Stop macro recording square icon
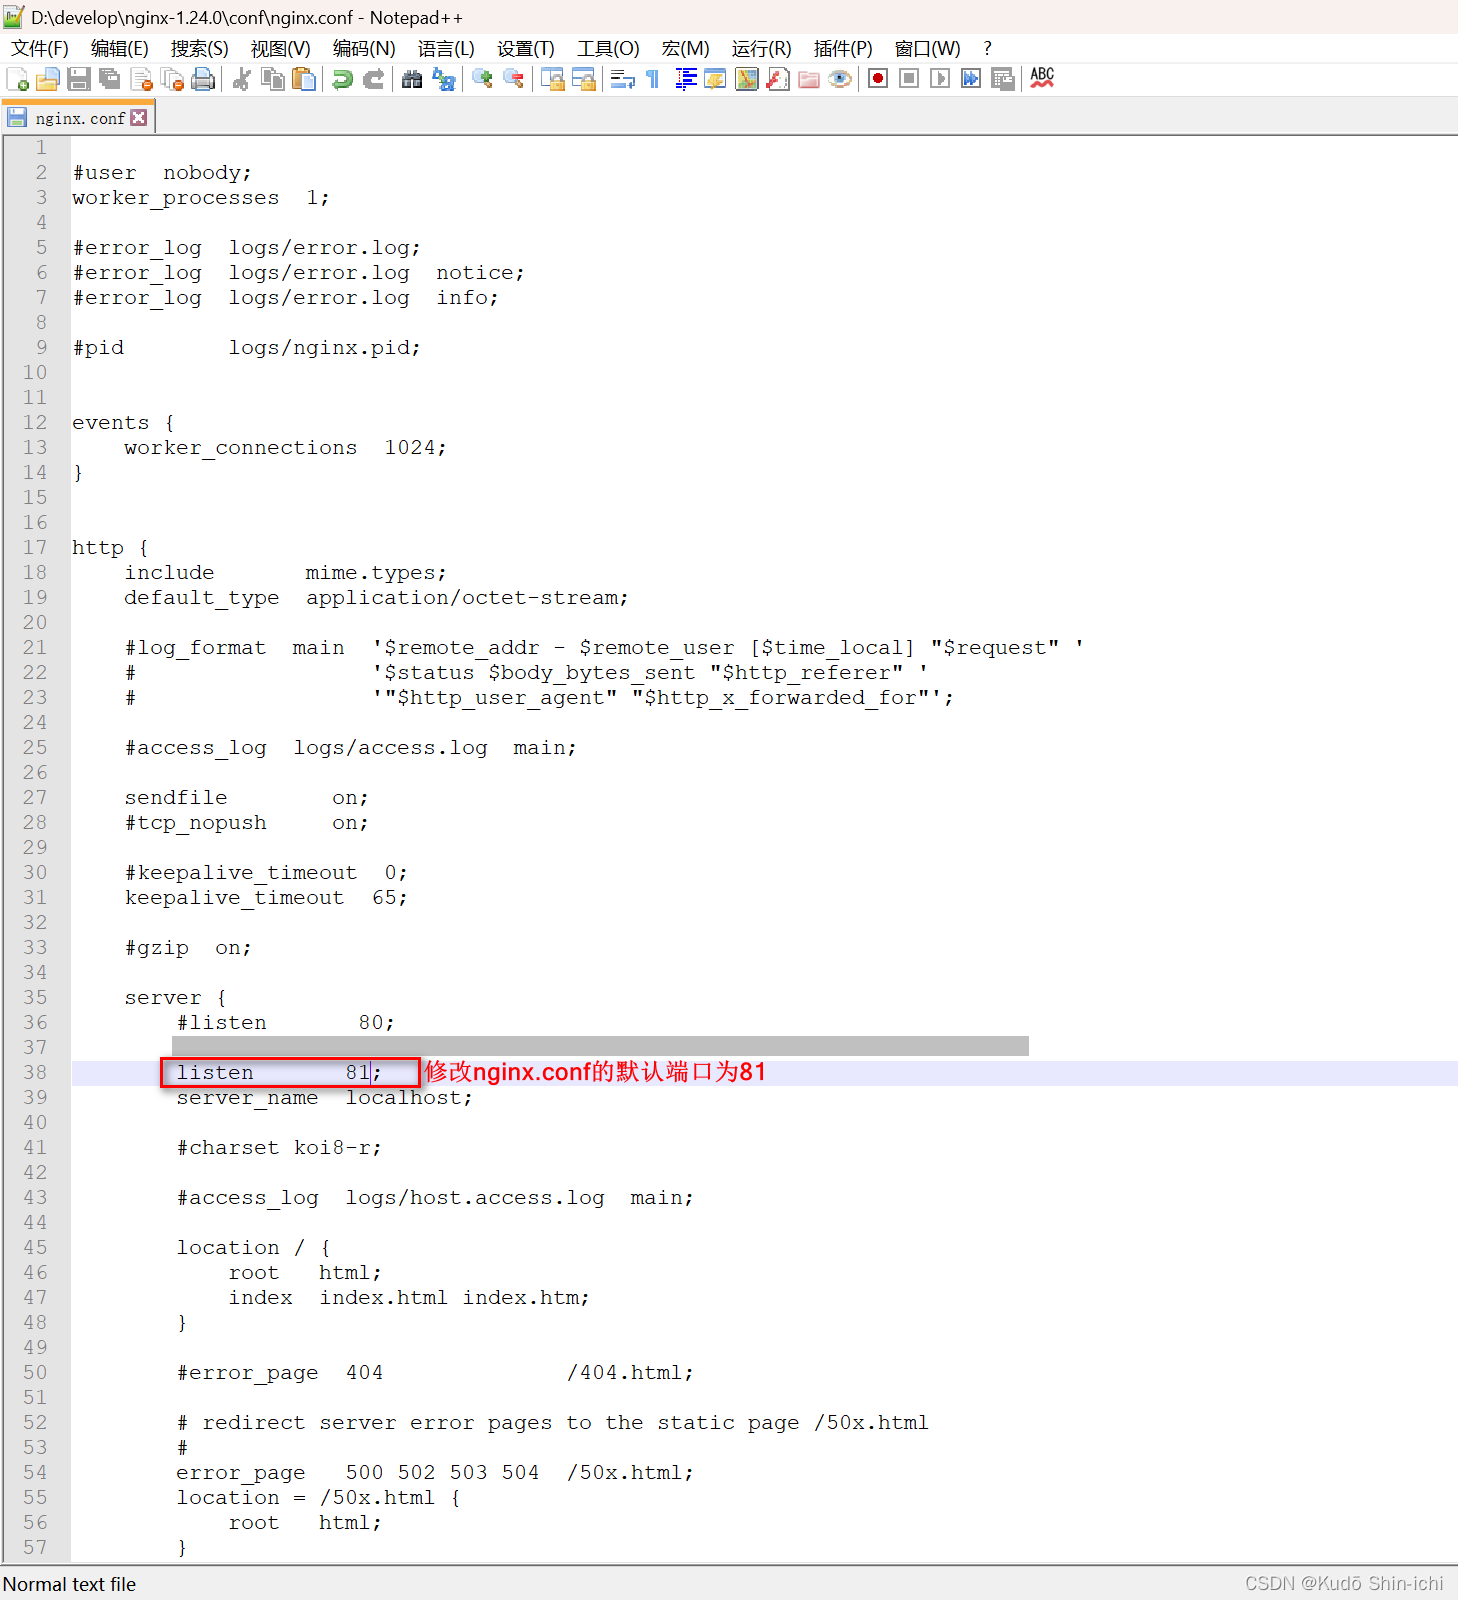 (909, 79)
